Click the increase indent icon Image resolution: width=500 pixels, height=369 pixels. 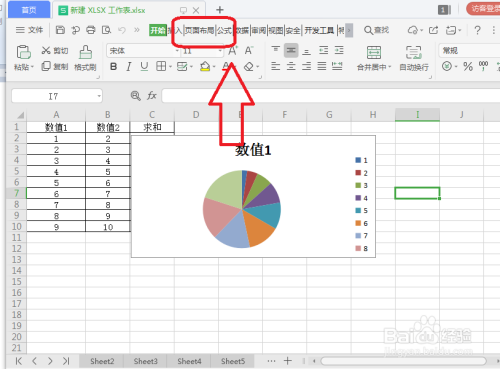point(339,50)
